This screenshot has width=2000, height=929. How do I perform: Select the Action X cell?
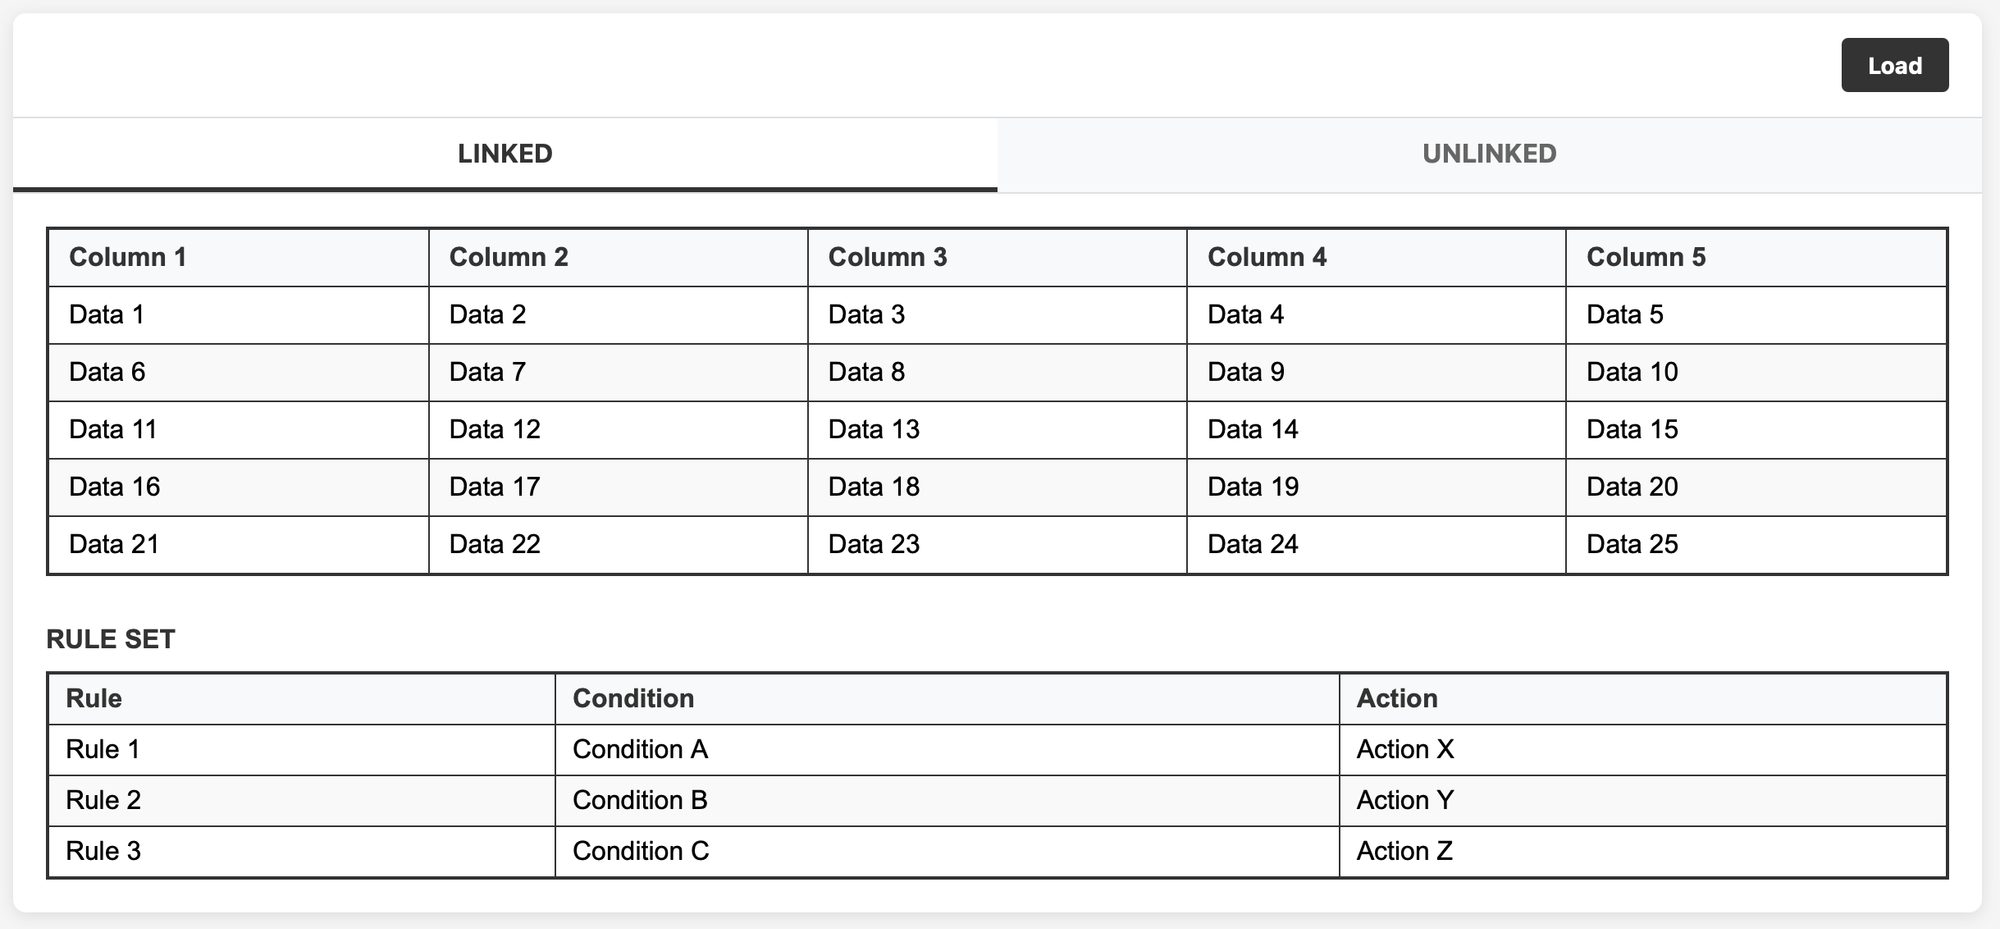click(1643, 750)
